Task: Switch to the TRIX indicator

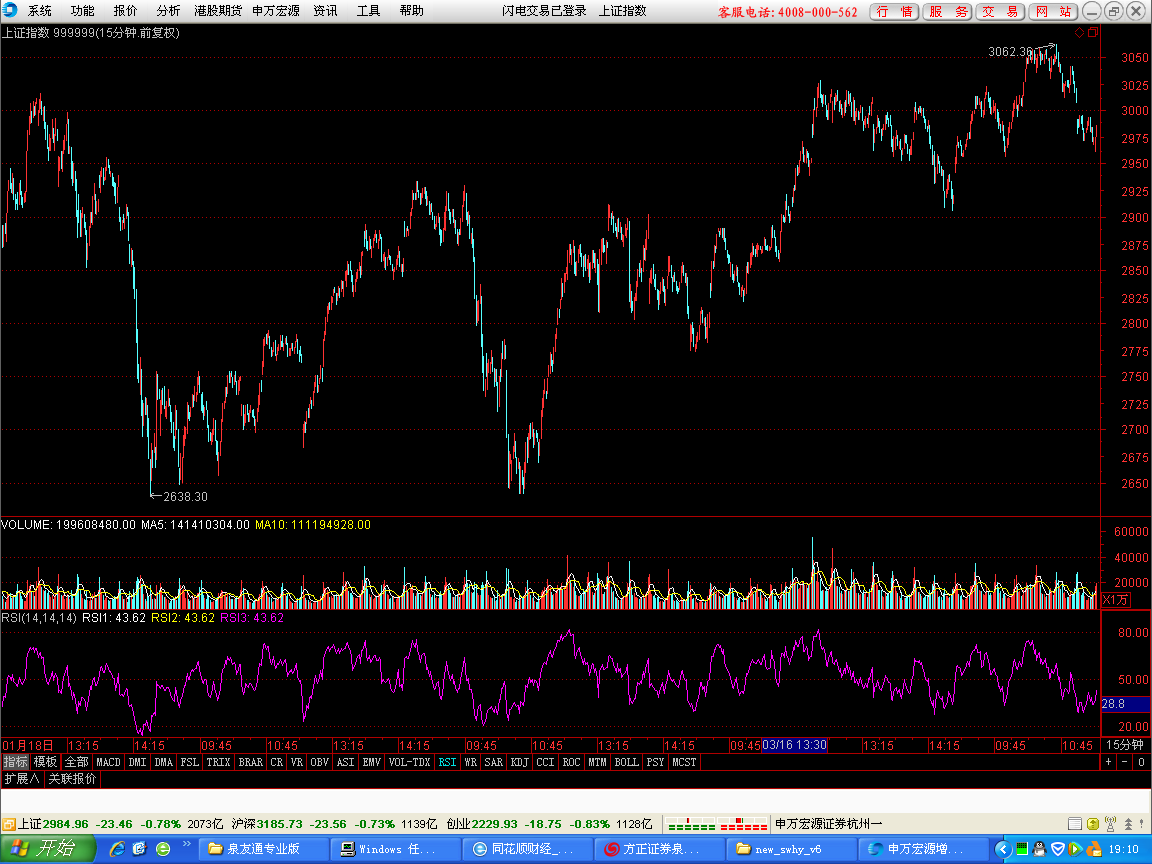Action: (x=218, y=762)
